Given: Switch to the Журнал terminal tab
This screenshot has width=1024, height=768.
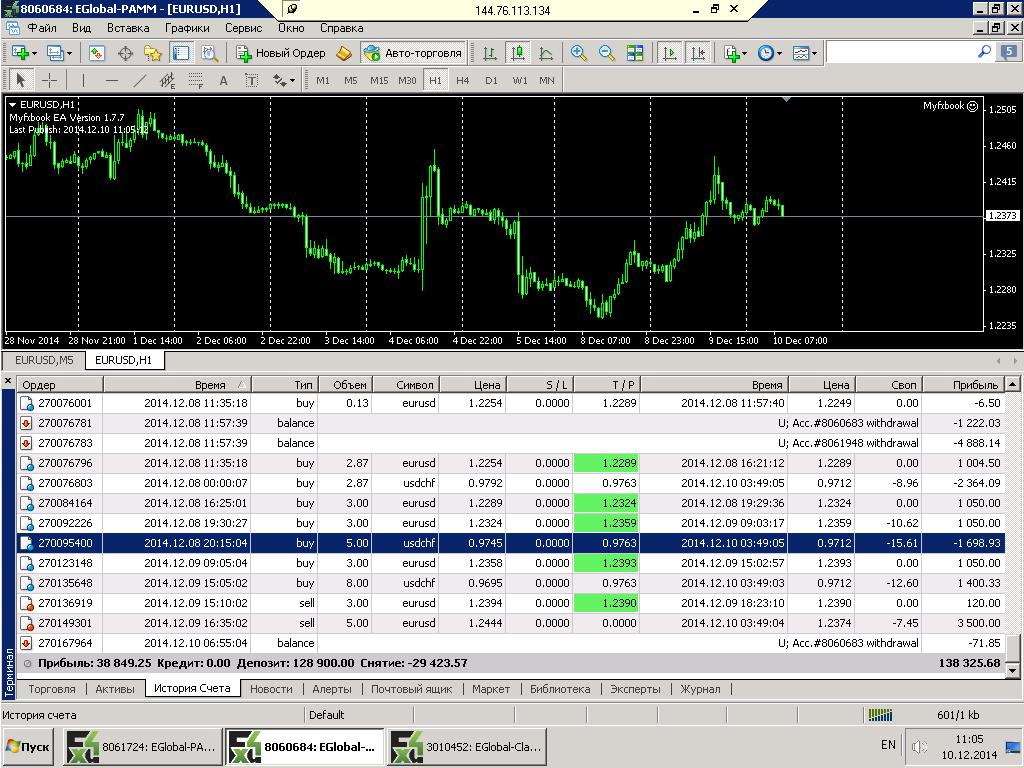Looking at the screenshot, I should coord(700,689).
